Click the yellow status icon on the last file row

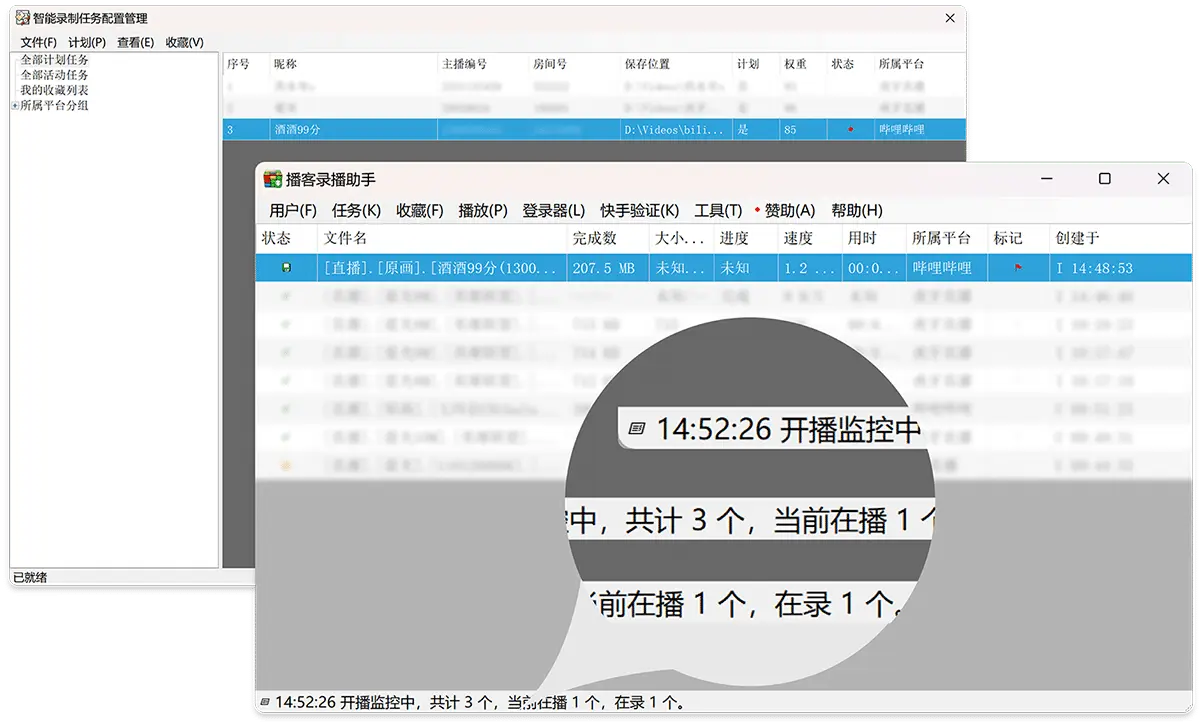point(284,464)
